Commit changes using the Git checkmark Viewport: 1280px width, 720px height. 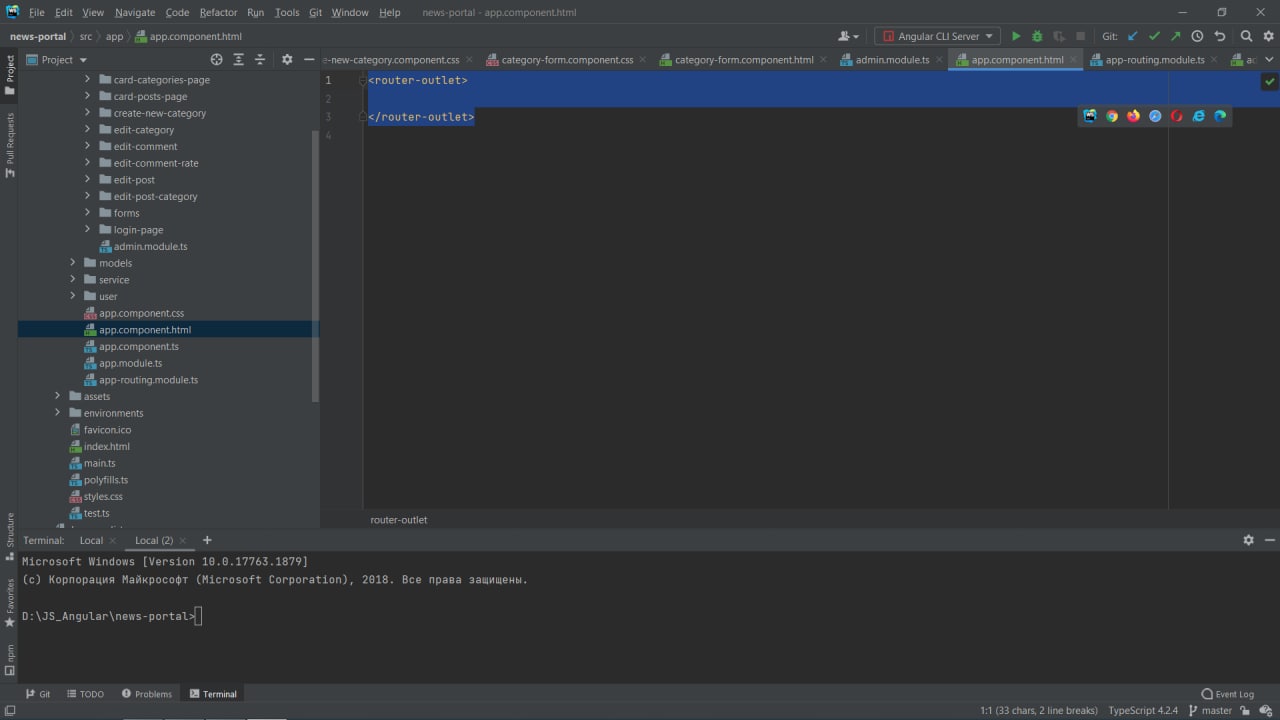1154,36
